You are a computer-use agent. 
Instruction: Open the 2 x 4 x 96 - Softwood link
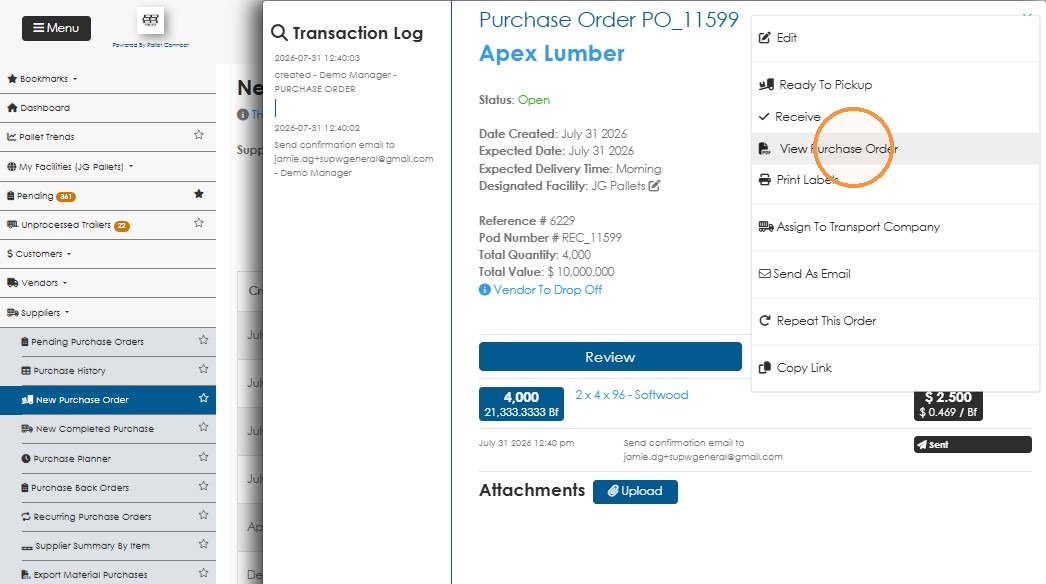[632, 395]
